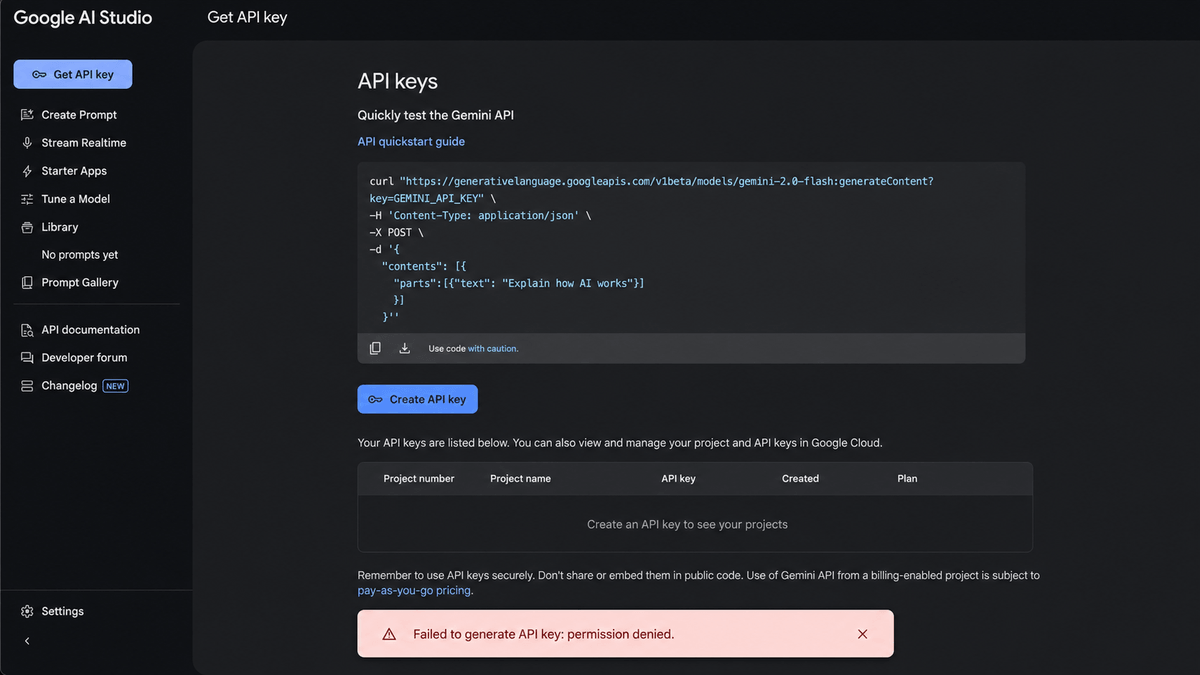Screen dimensions: 1200x675
Task: Click the key icon in Get API key
Action: tap(39, 74)
